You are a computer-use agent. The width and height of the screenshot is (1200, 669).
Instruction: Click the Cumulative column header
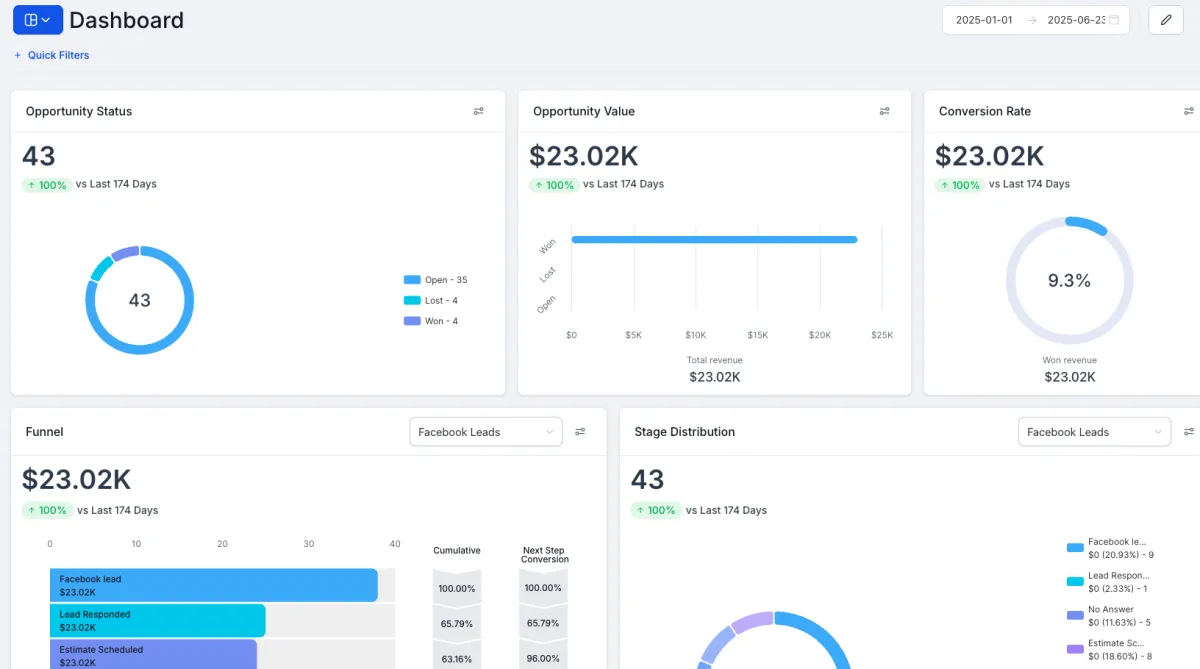(457, 550)
